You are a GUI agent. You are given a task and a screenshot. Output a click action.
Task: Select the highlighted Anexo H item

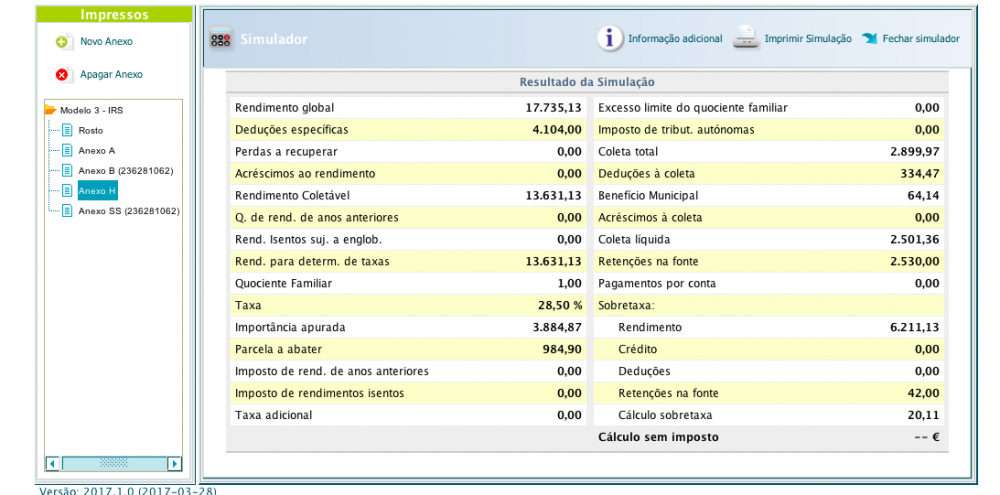click(x=98, y=190)
